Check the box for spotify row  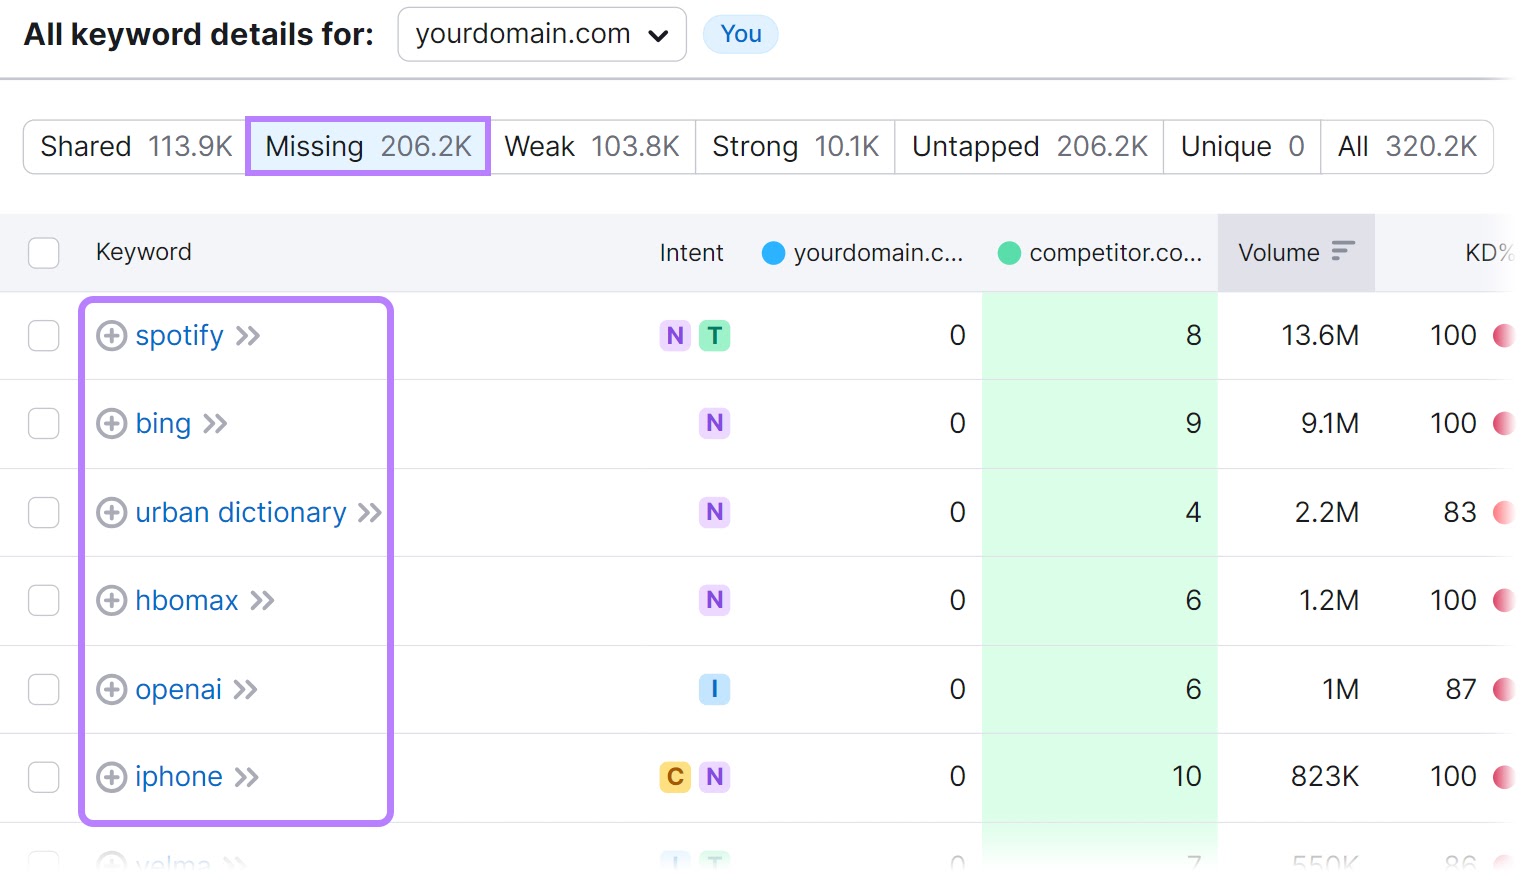(44, 336)
